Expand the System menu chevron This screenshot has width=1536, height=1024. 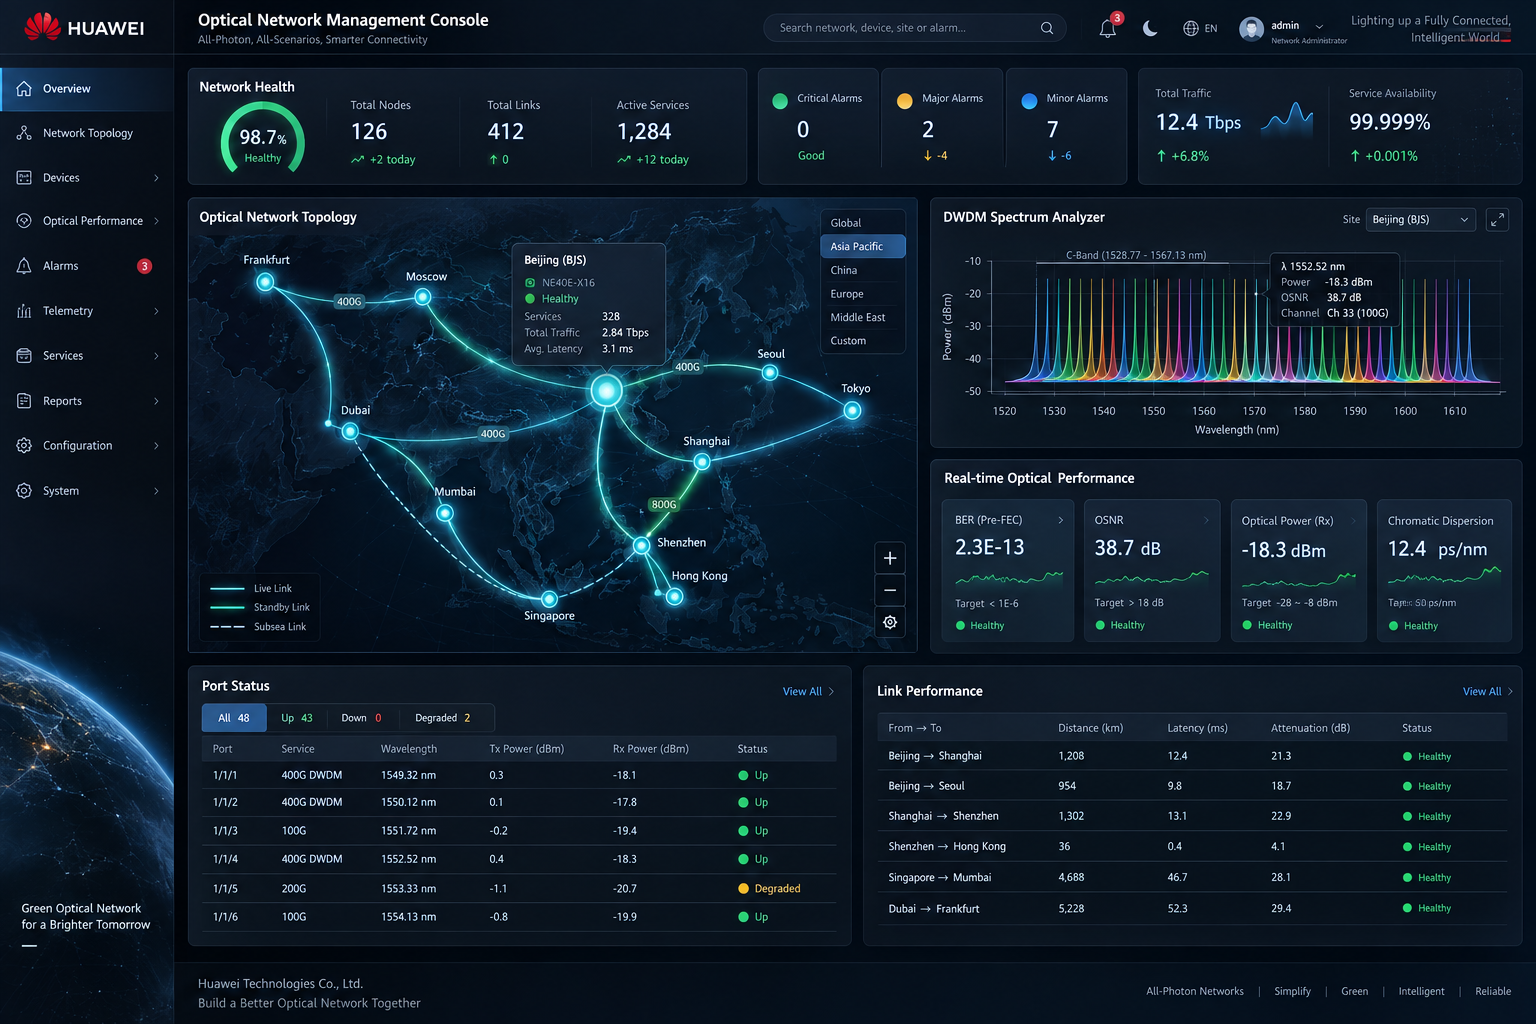[156, 491]
